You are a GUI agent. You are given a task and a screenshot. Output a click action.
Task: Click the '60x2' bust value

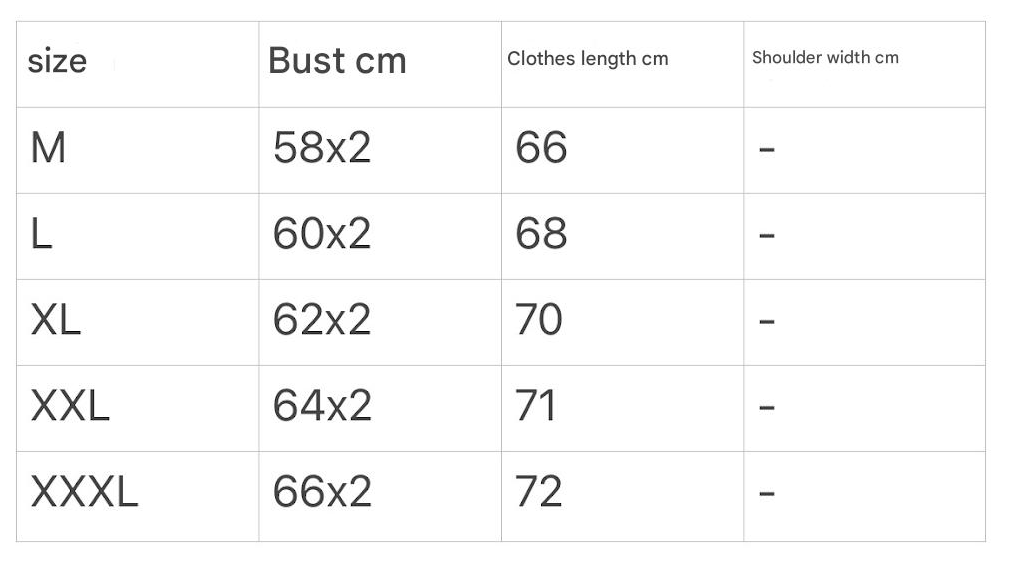click(x=321, y=234)
